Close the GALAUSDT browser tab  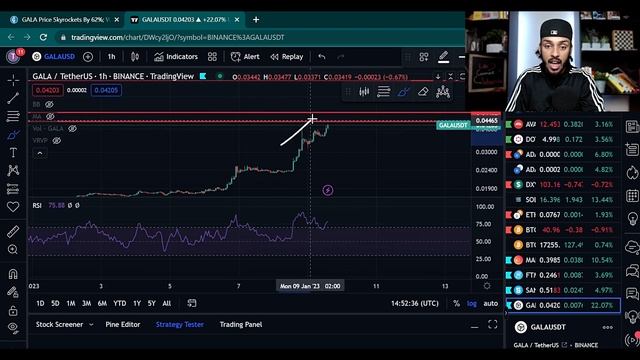pyautogui.click(x=237, y=20)
